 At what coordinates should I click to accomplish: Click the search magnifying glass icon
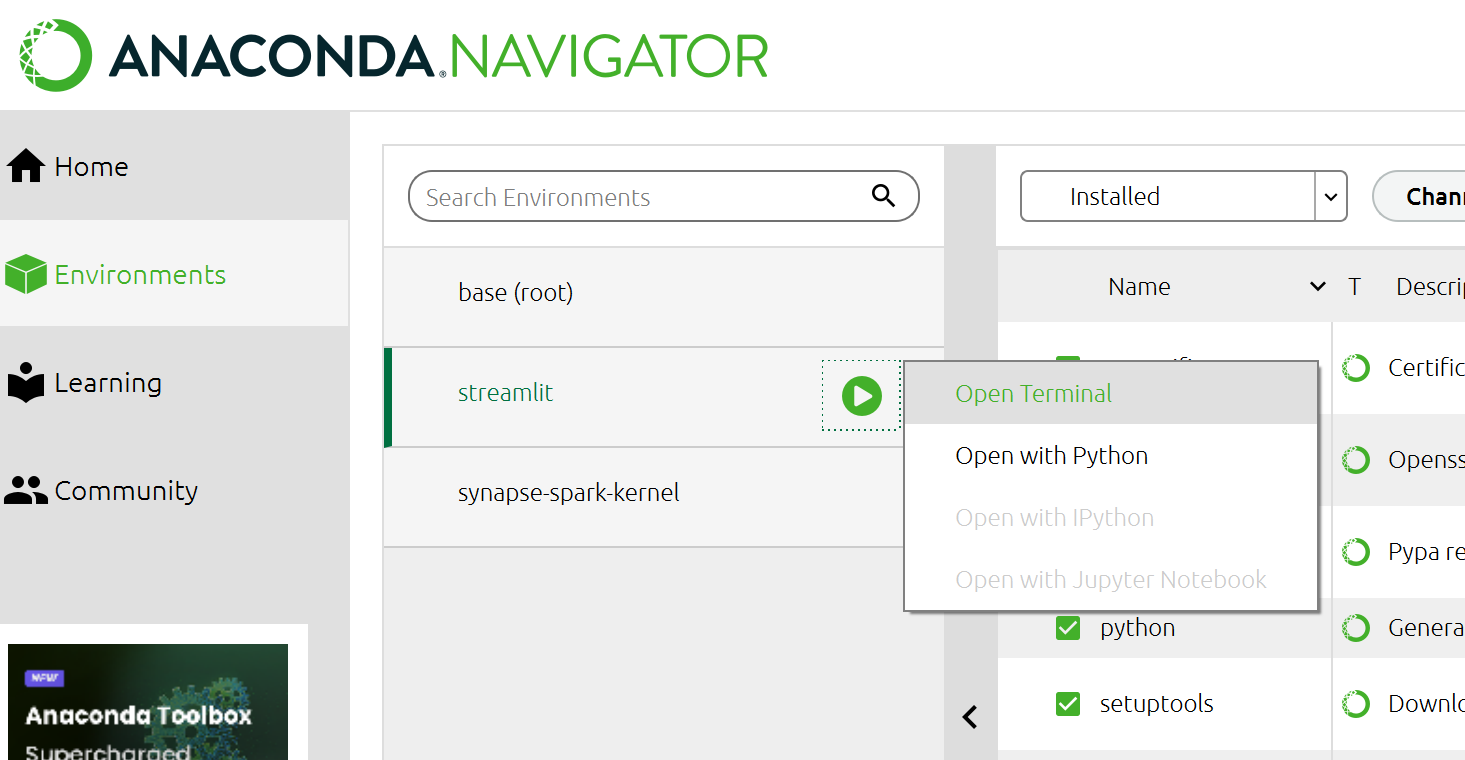click(883, 196)
